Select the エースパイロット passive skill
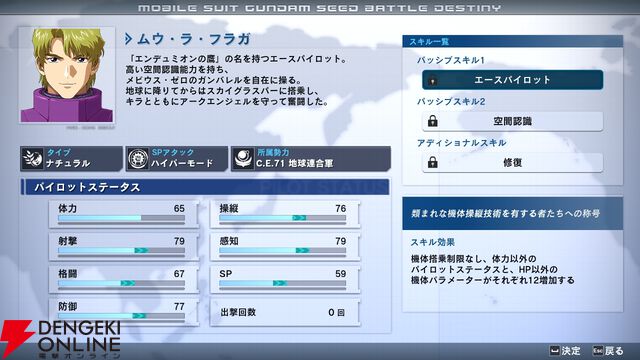The height and width of the screenshot is (360, 640). (x=512, y=80)
